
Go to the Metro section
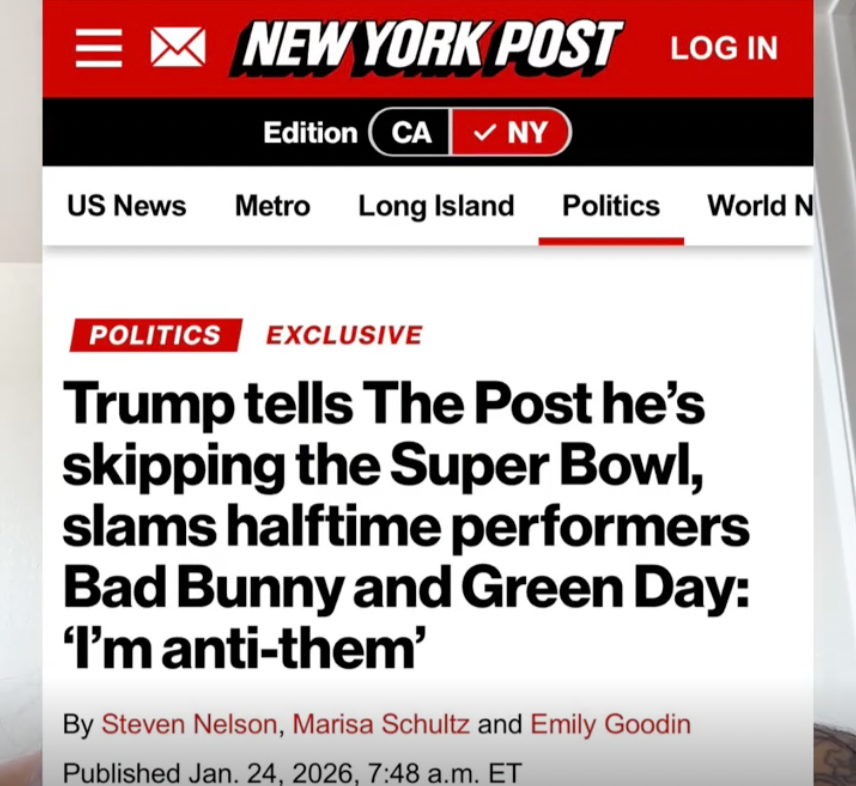pos(272,206)
